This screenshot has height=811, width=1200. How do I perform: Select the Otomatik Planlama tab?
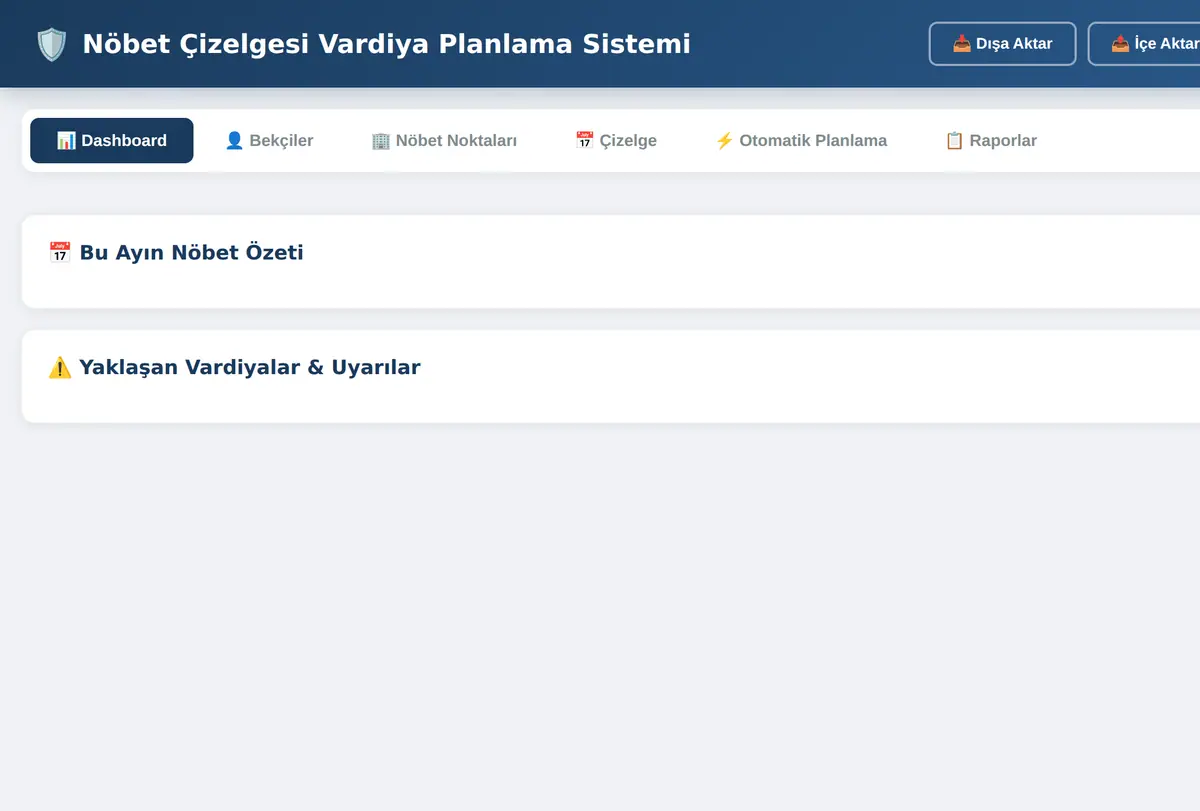point(801,141)
